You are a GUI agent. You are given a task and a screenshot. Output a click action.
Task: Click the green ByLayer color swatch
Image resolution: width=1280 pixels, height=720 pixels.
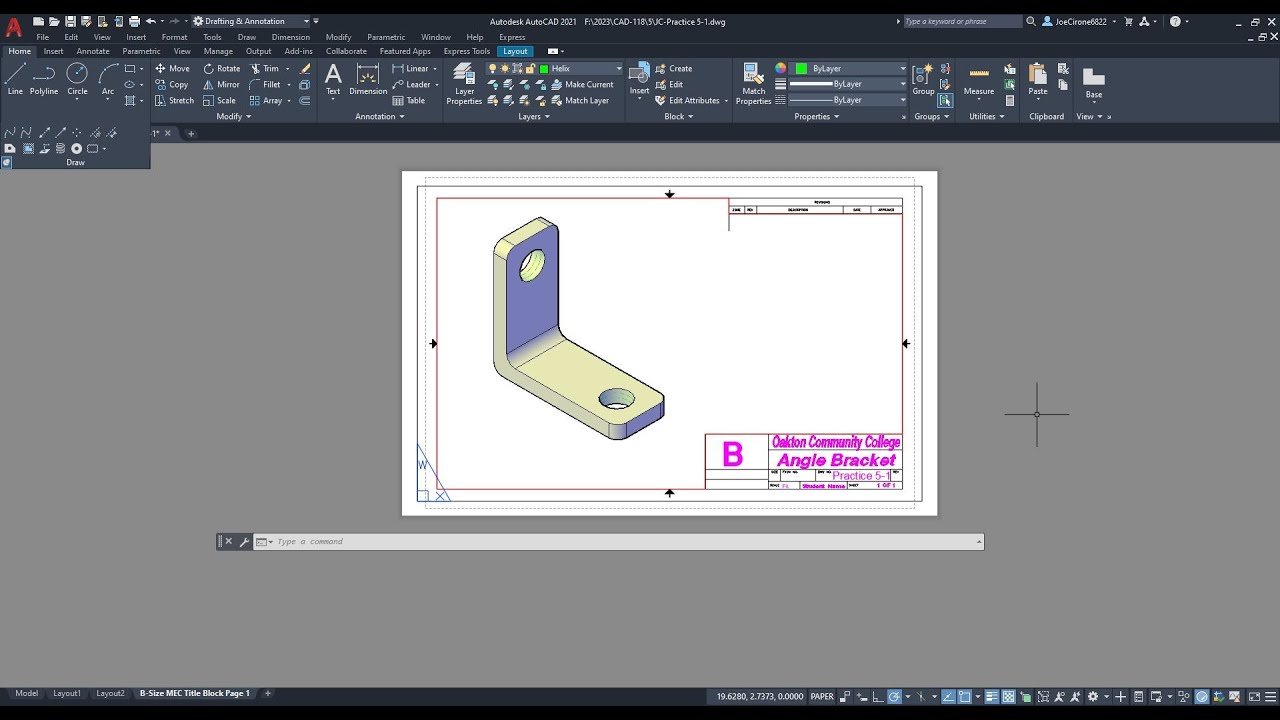(801, 68)
